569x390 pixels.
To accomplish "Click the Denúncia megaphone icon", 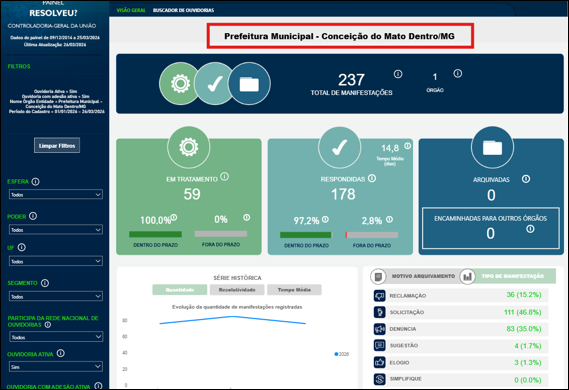I will 380,329.
